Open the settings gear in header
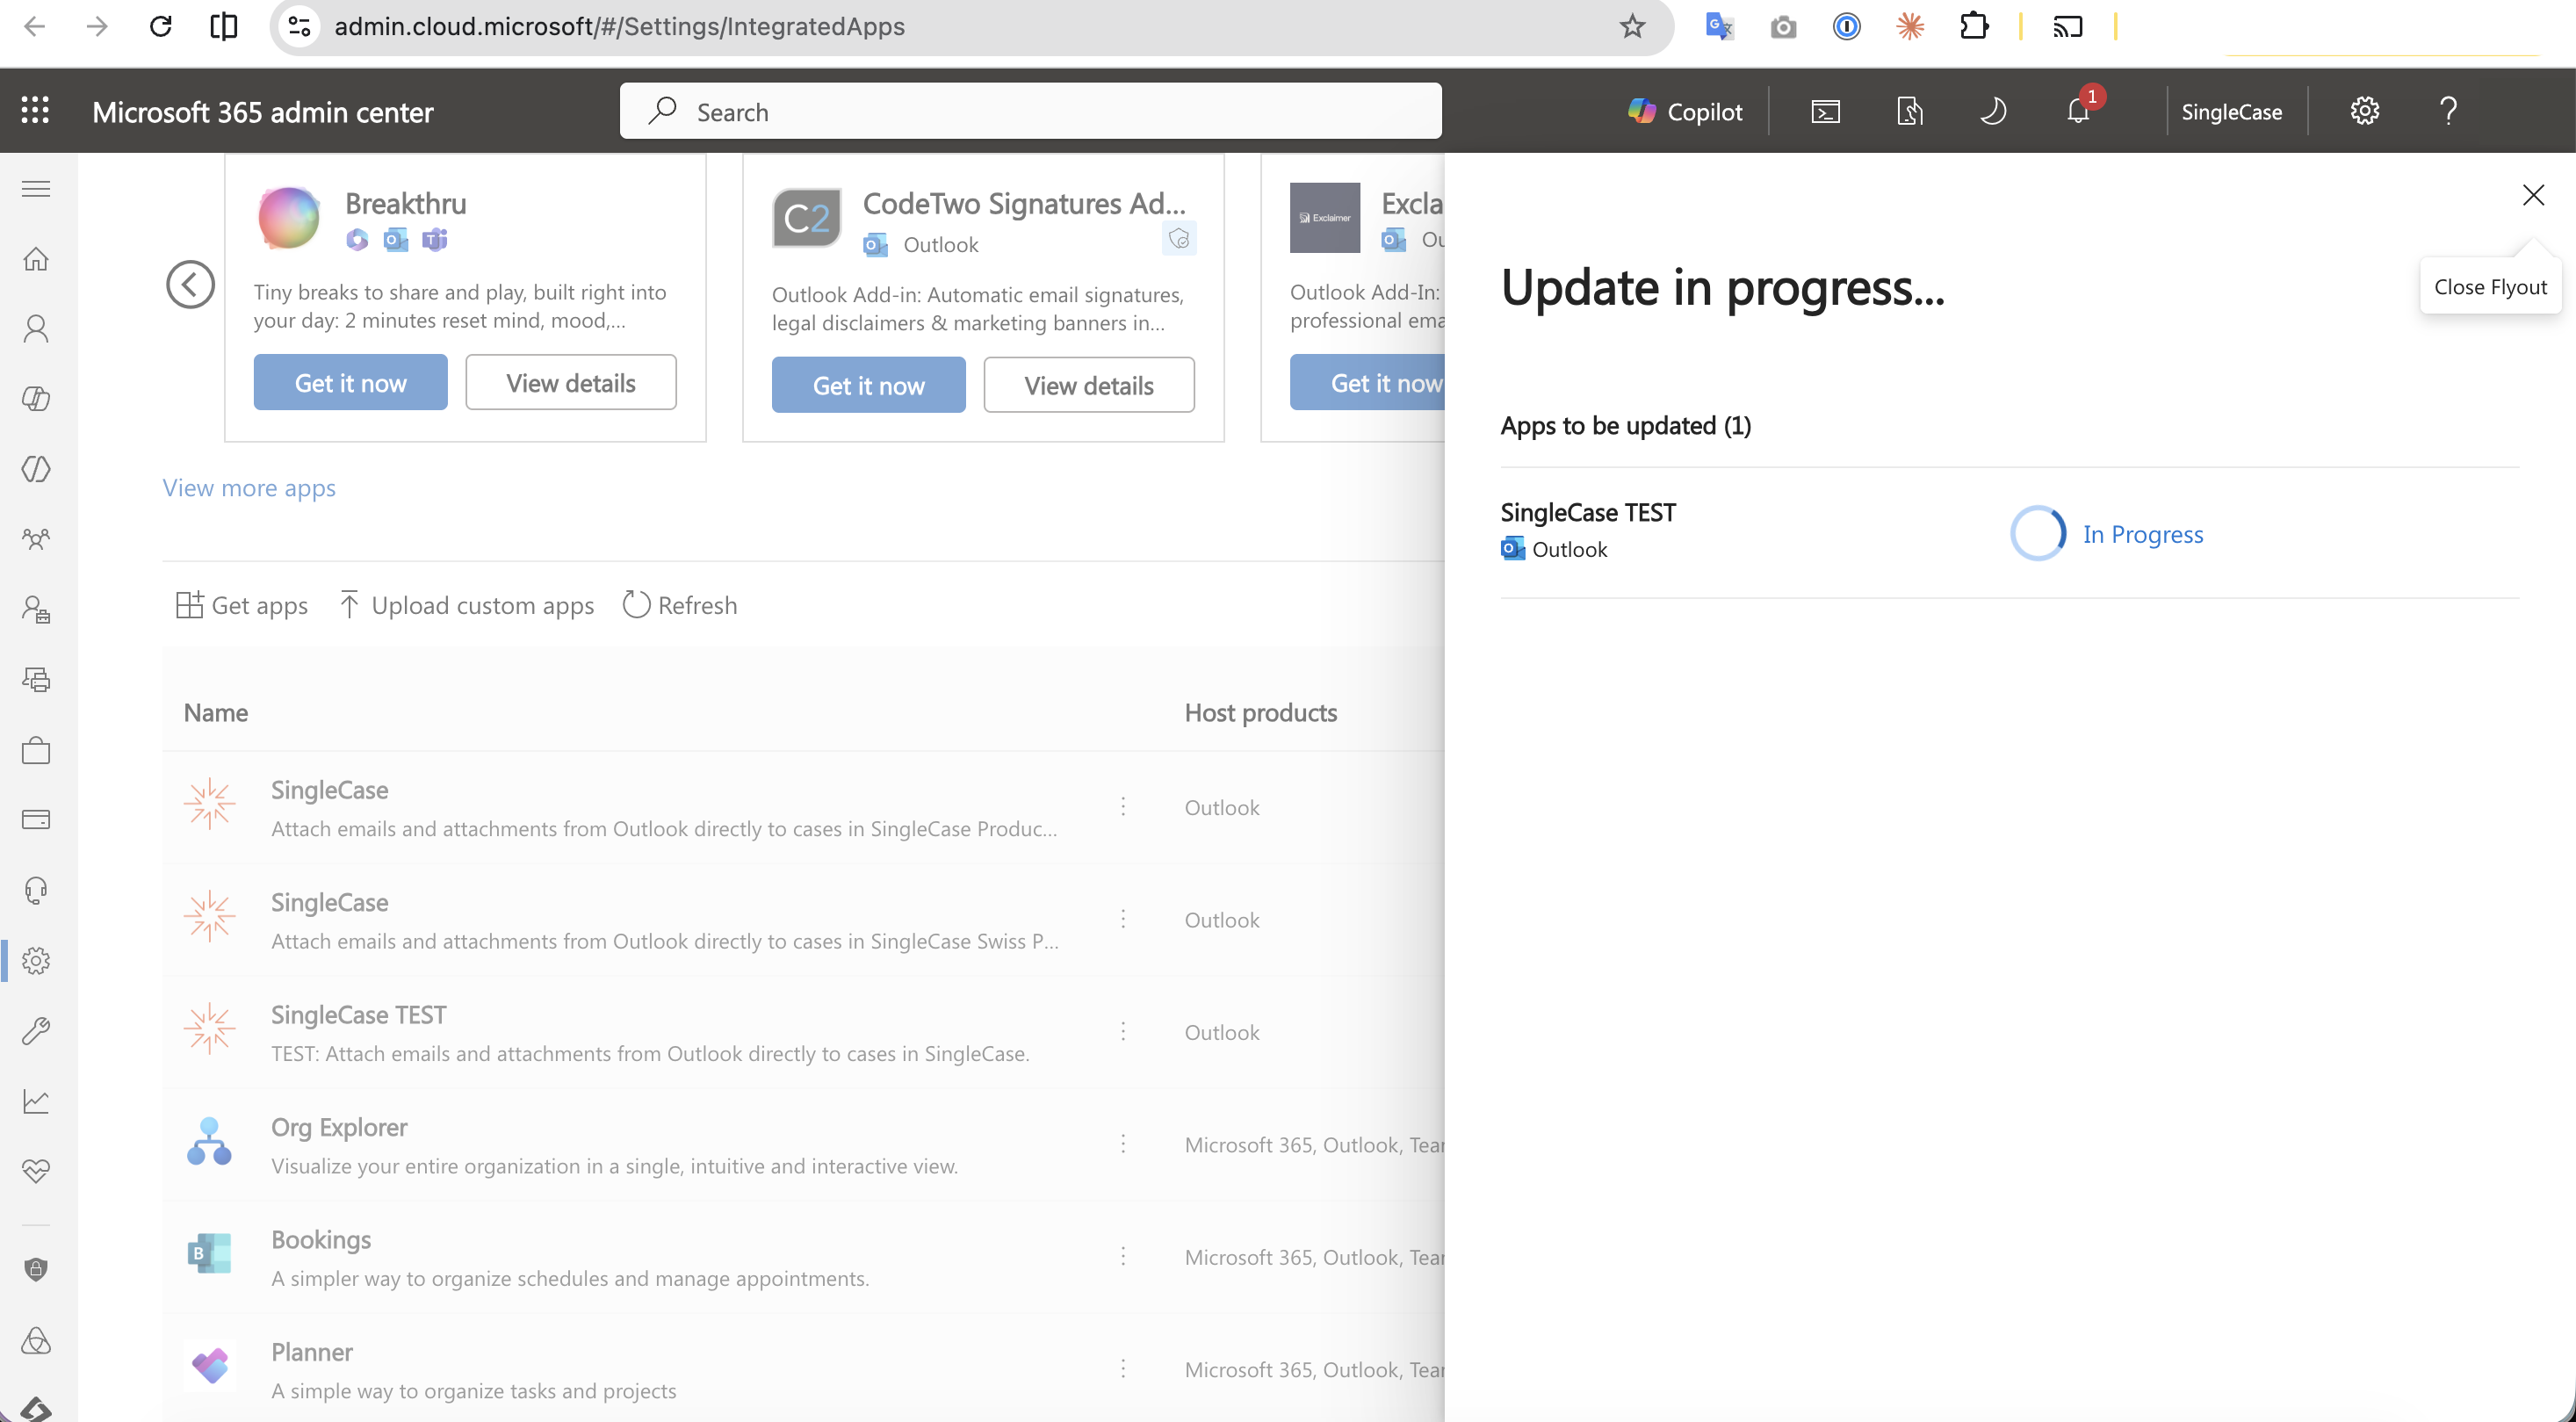Screen dimensions: 2576x1422 (x=2364, y=111)
